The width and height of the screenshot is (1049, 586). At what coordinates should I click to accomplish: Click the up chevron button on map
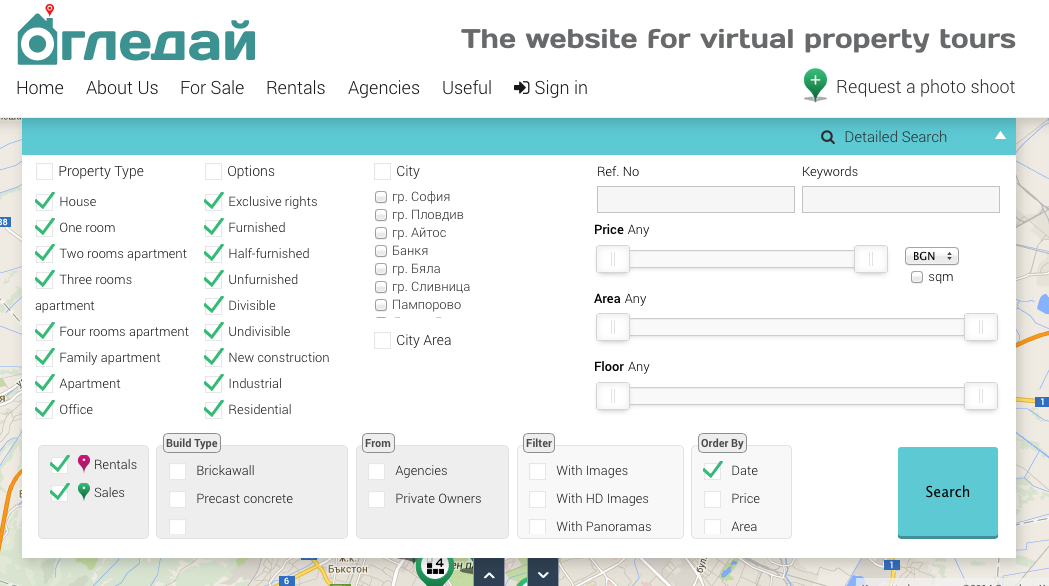coord(488,574)
